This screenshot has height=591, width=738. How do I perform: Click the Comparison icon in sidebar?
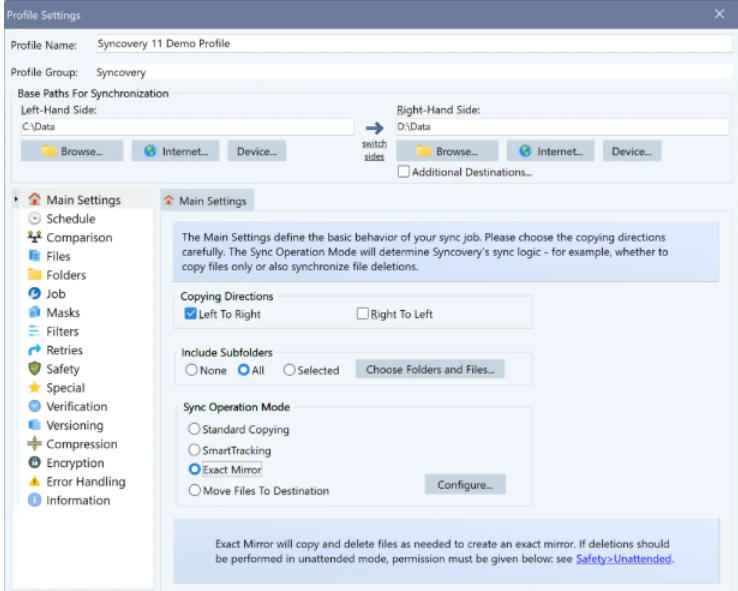[34, 237]
